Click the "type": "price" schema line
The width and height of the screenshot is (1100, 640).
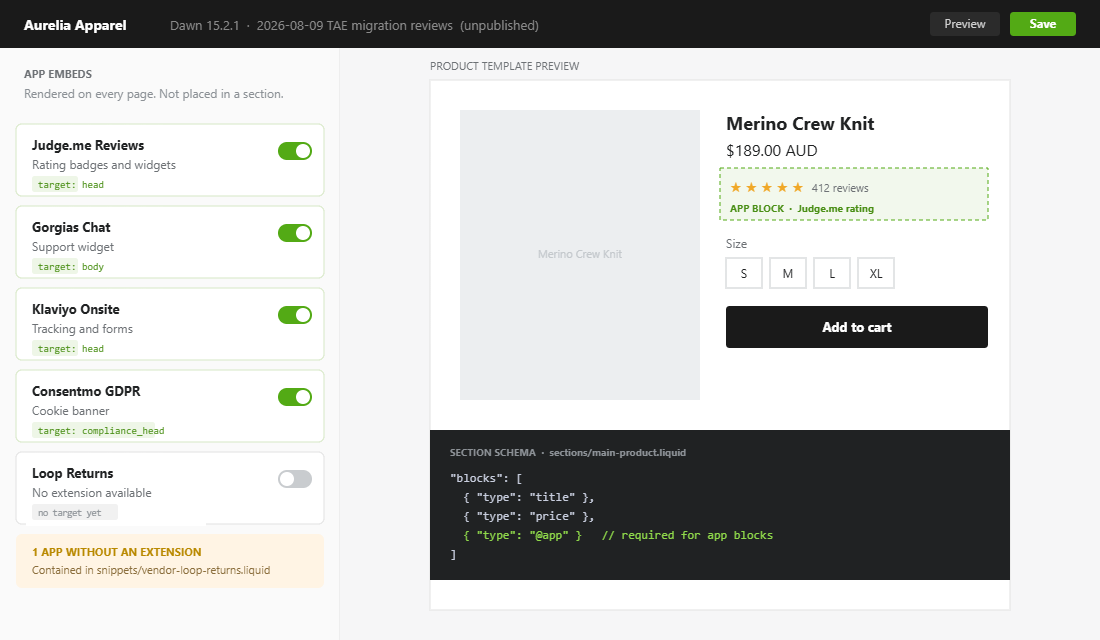(528, 516)
